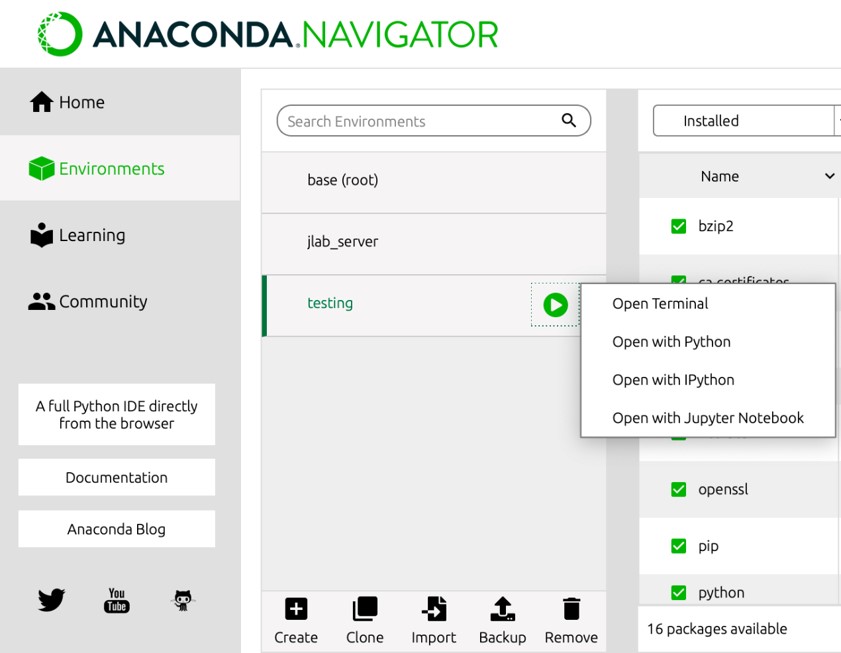This screenshot has height=653, width=841.
Task: Click the Clone label in bottom toolbar
Action: point(365,637)
